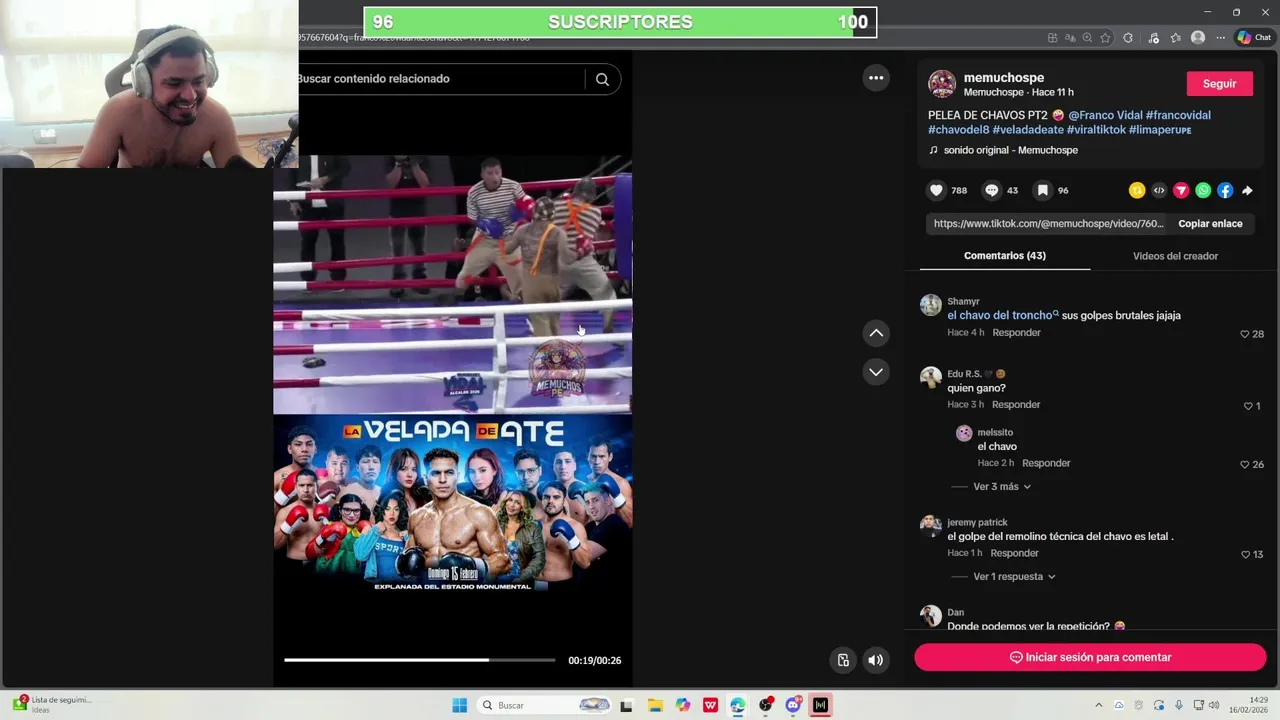Open Edge settings three-dot menu
1280x720 pixels.
tap(1220, 38)
